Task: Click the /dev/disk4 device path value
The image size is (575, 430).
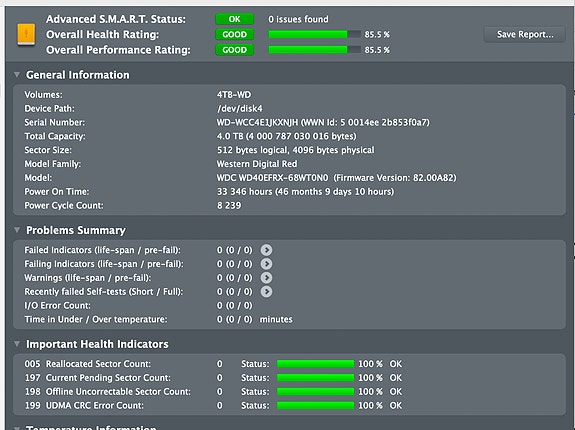Action: 239,109
